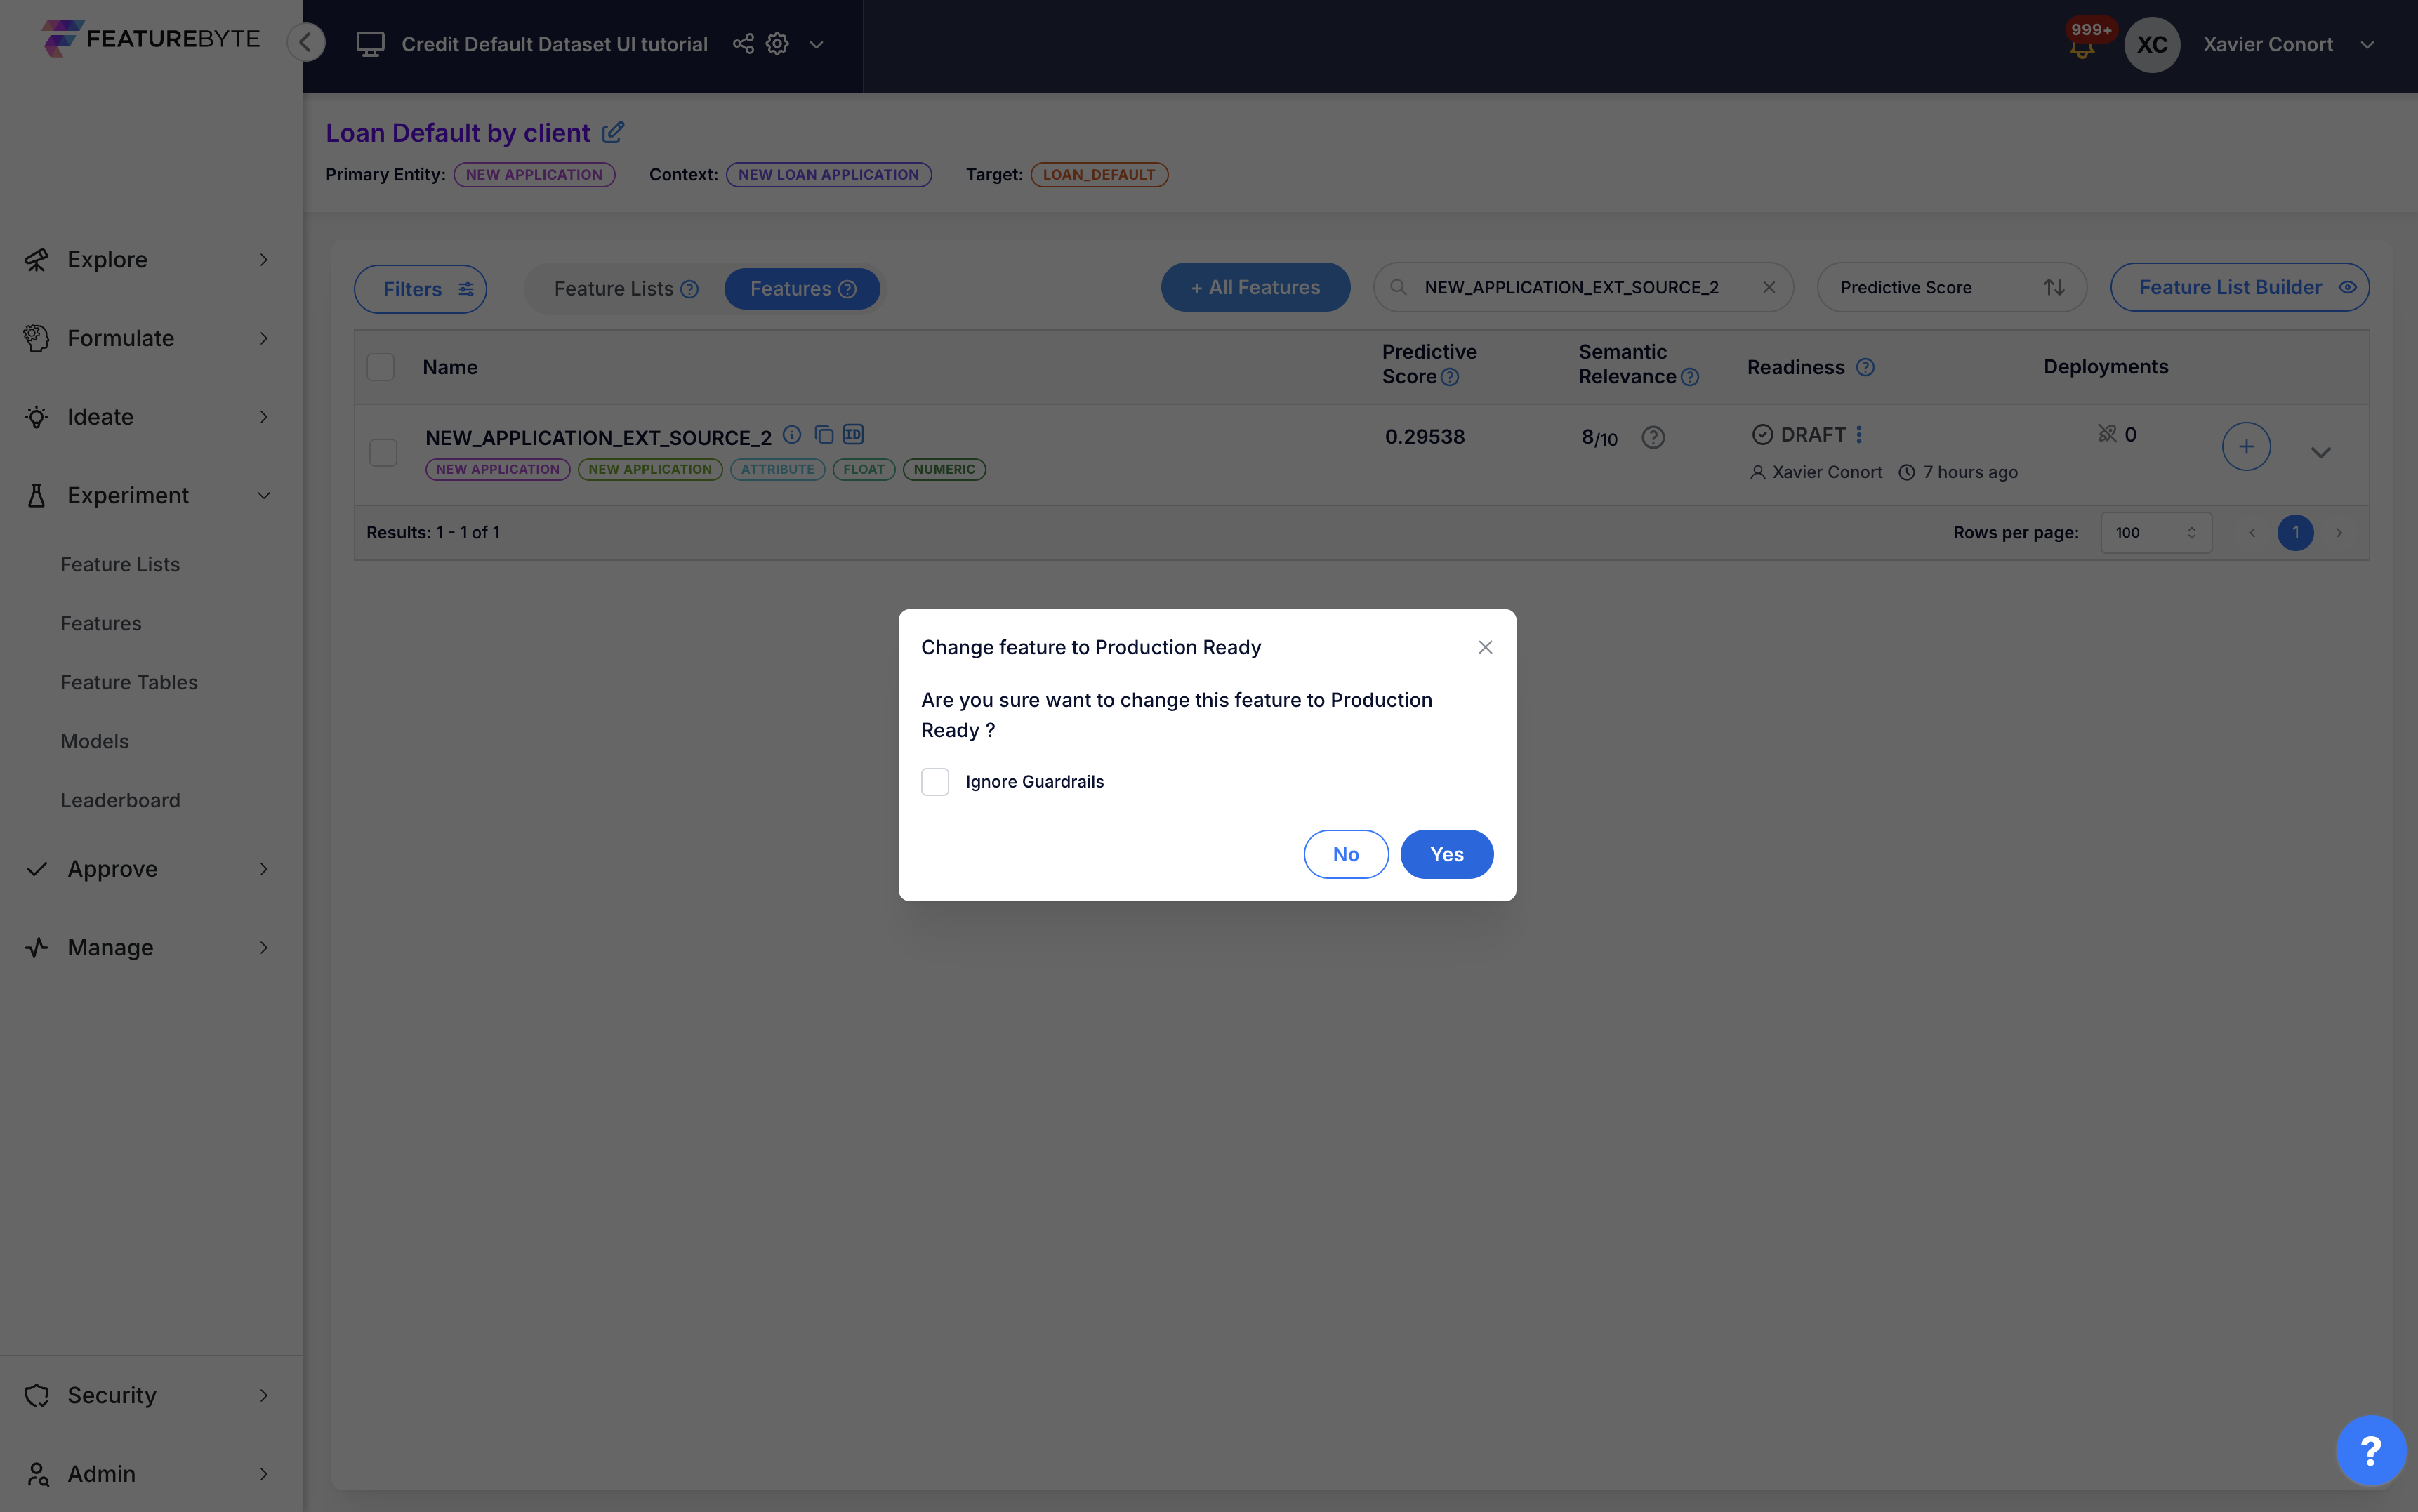The image size is (2418, 1512).
Task: Open the catalog settings gear icon
Action: tap(777, 44)
